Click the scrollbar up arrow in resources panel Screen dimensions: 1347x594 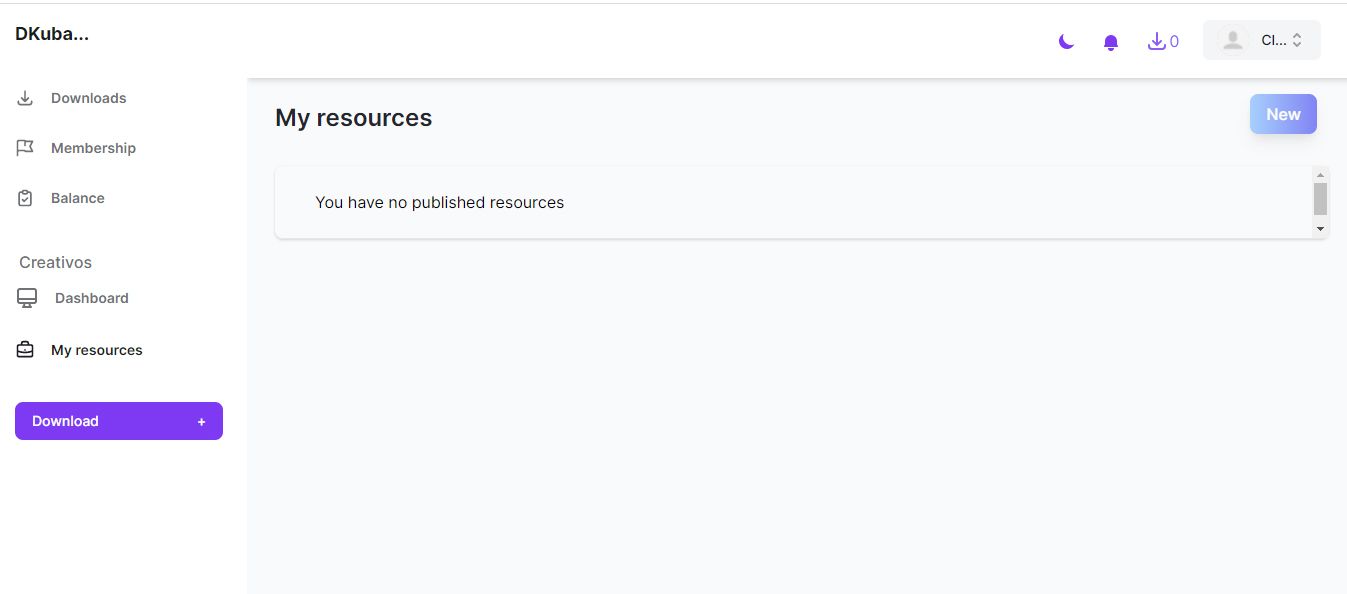tap(1320, 176)
